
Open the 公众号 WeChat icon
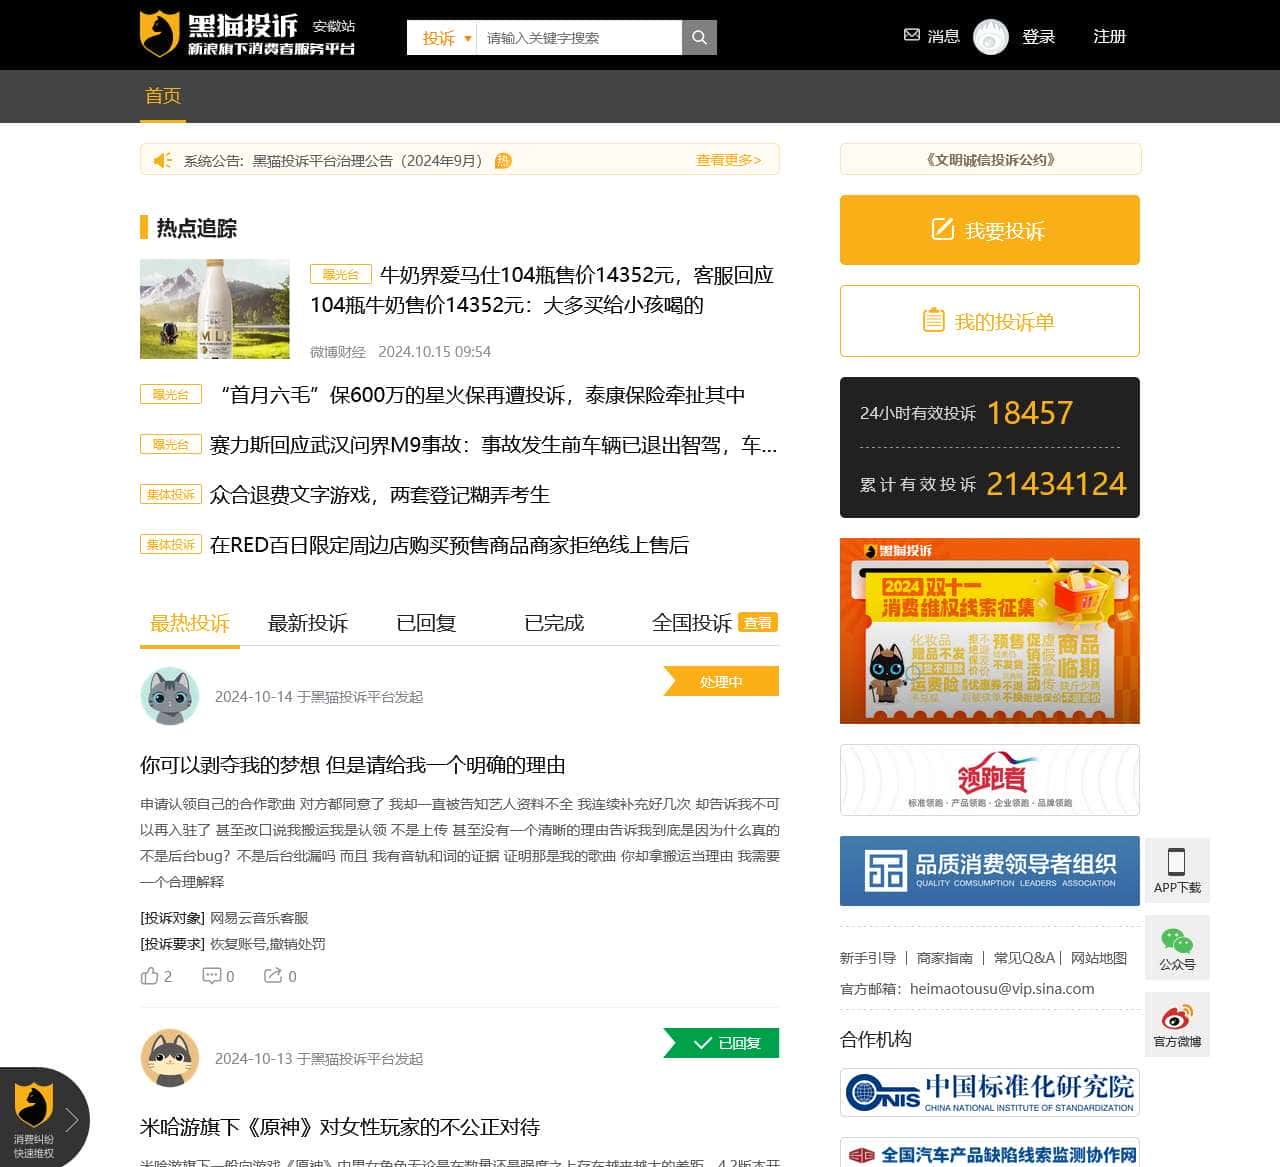point(1177,940)
